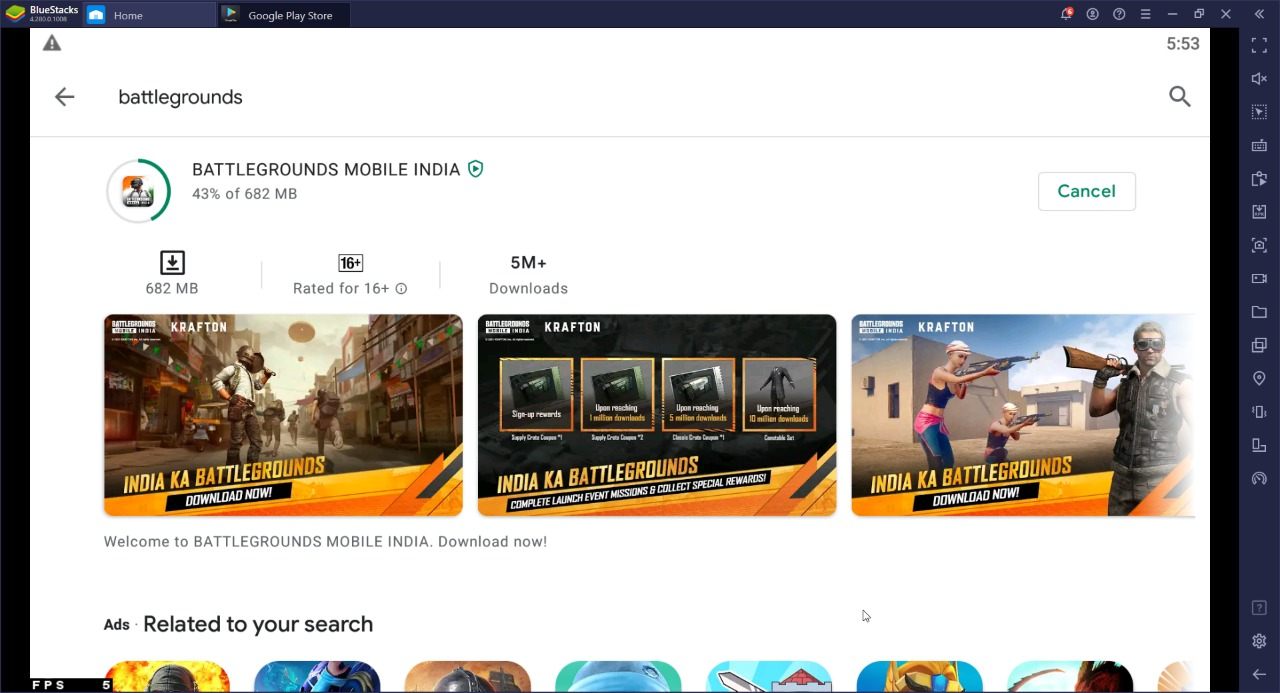Toggle the cursor lock sidebar icon

point(1259,112)
